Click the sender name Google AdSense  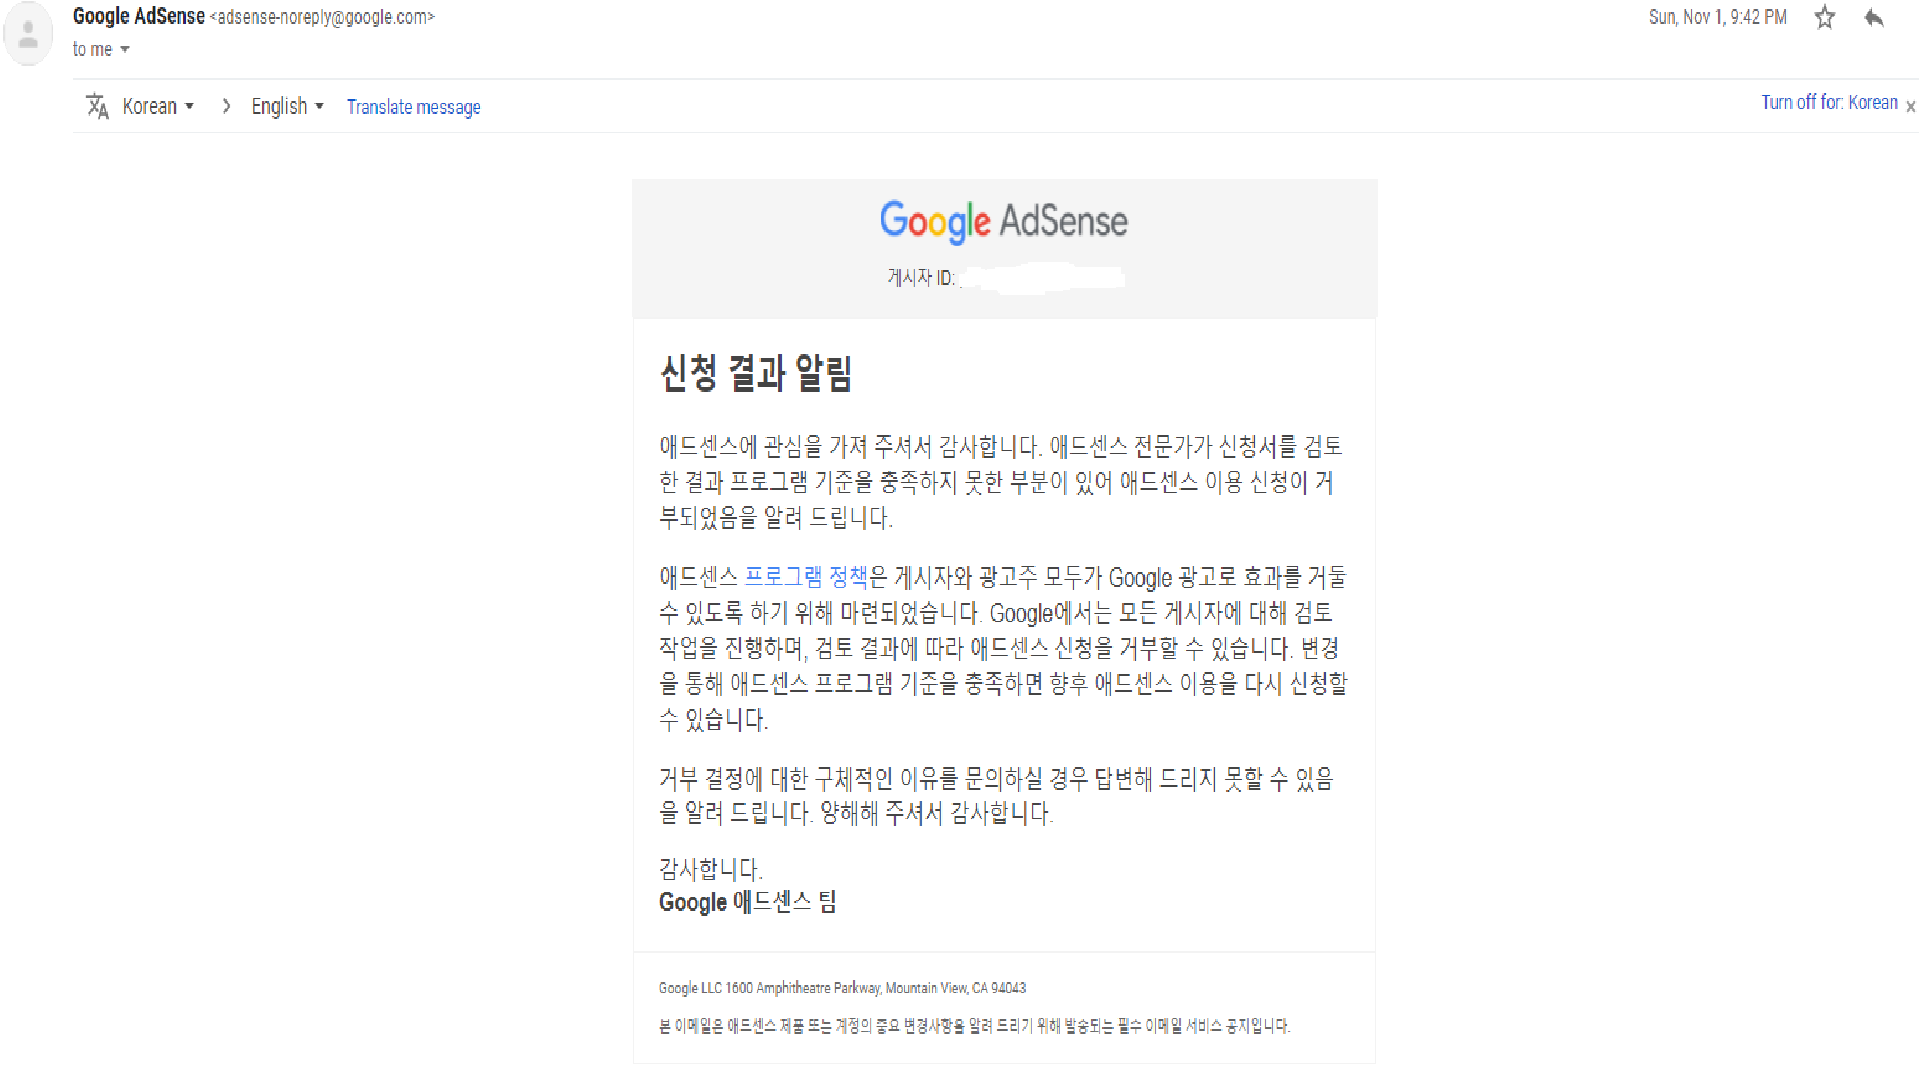coord(139,16)
